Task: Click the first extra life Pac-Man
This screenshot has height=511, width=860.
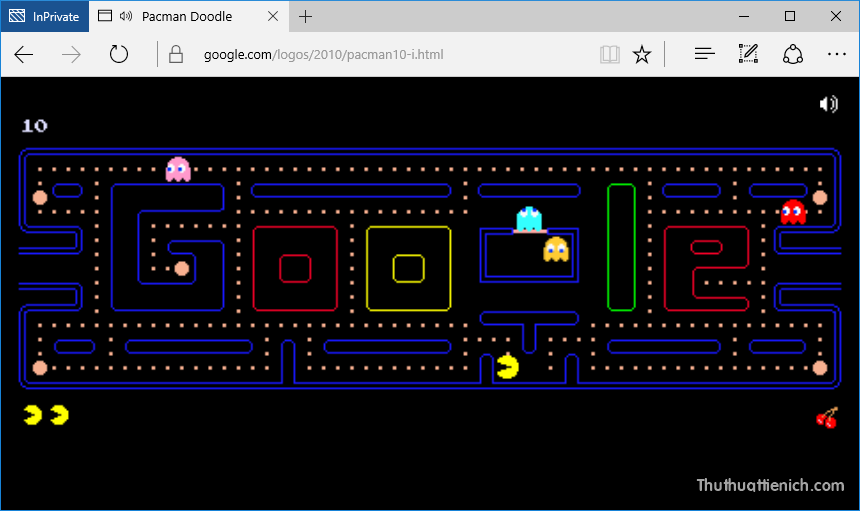Action: point(33,415)
